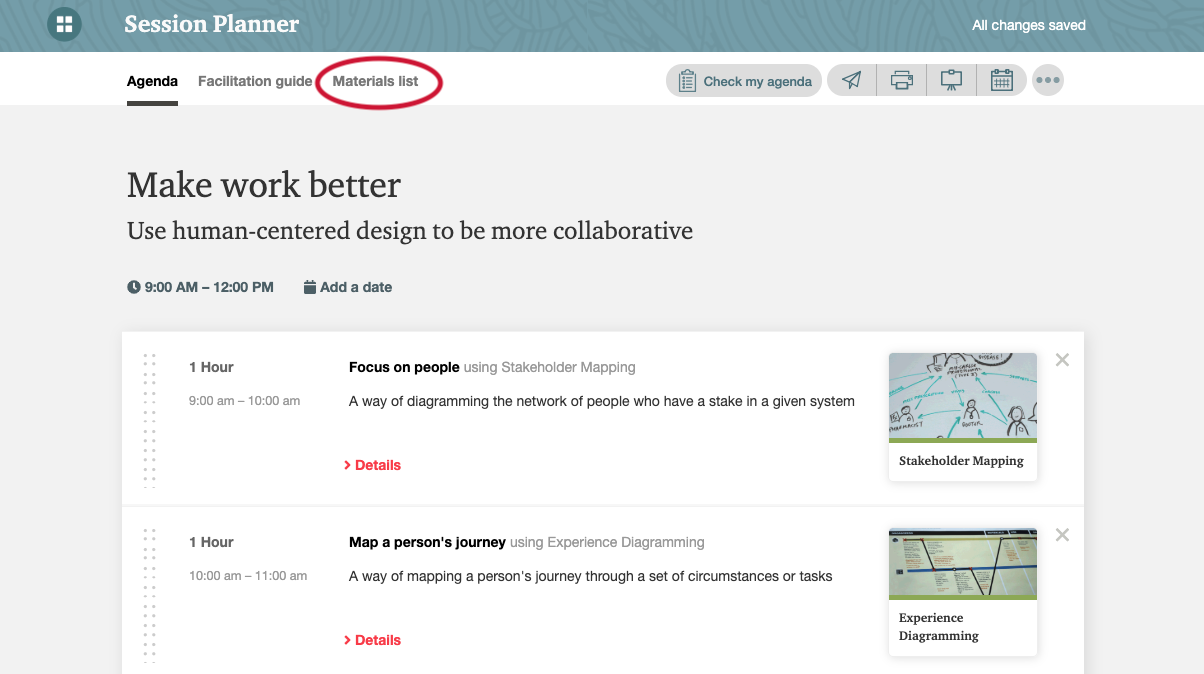1204x674 pixels.
Task: Open the Experience Diagramming thumbnail card
Action: pos(963,592)
